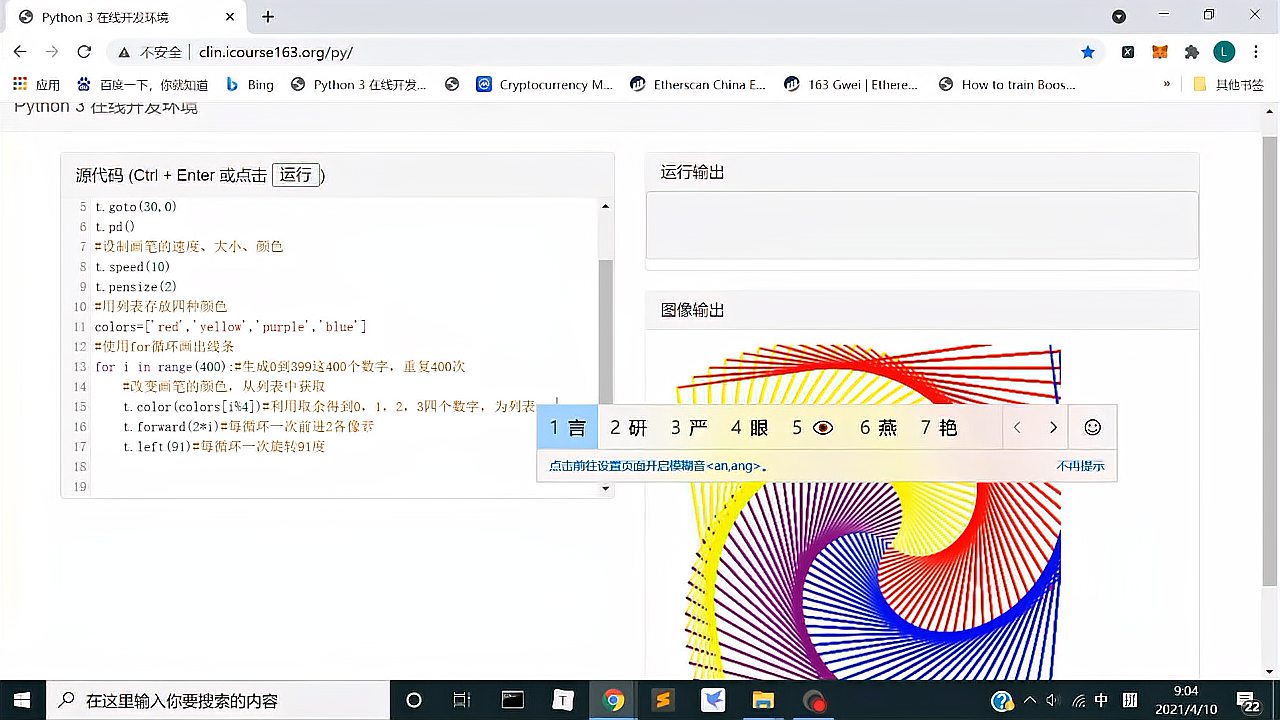
Task: Open the extensions puzzle-piece menu
Action: pos(1191,52)
